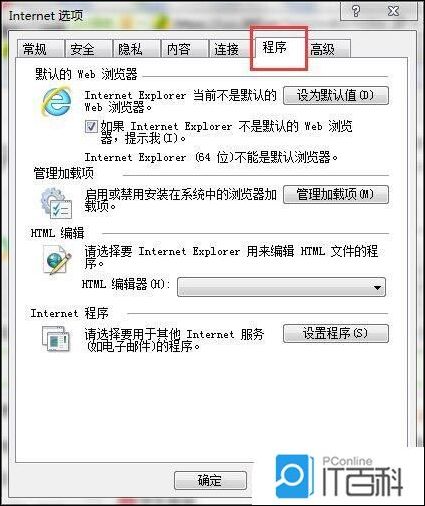
Task: Click the Internet Explorer logo icon
Action: [x=56, y=101]
